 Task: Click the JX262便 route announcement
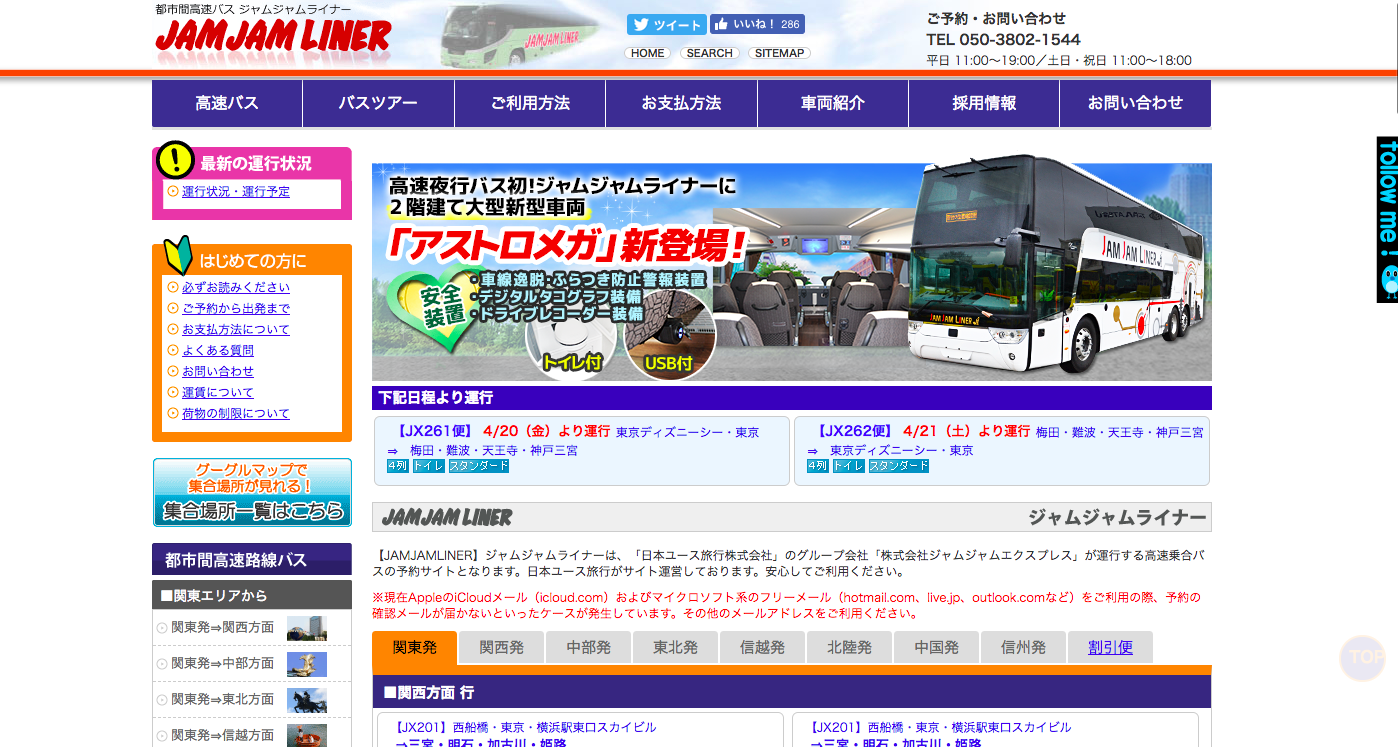[1002, 451]
